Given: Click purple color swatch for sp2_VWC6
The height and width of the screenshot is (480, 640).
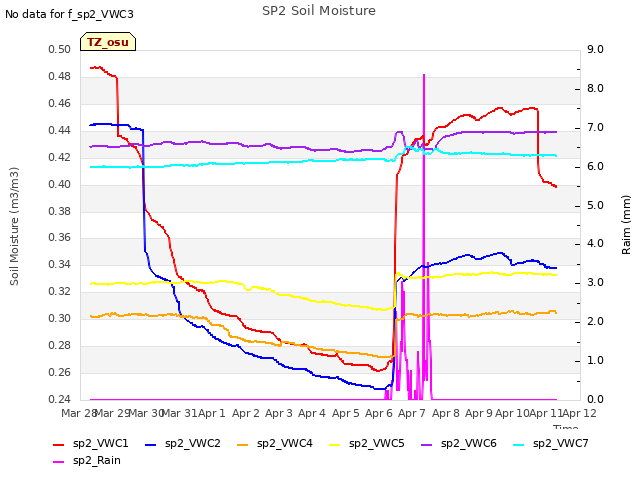Looking at the screenshot, I should click(x=427, y=444).
